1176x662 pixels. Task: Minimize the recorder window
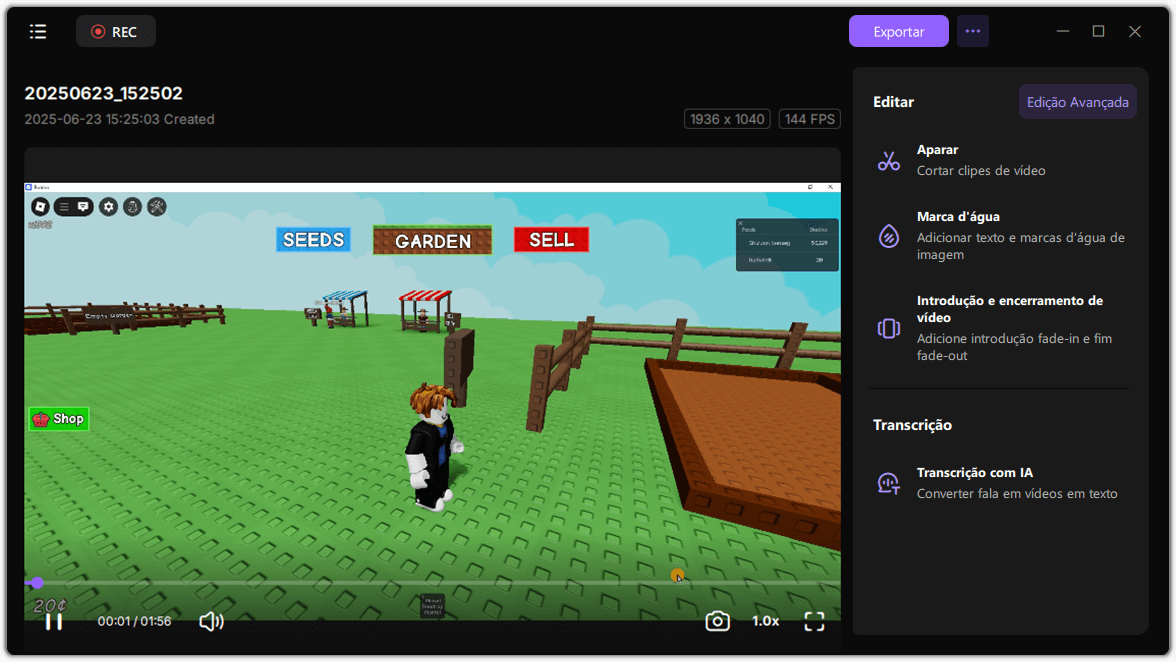[x=1063, y=31]
